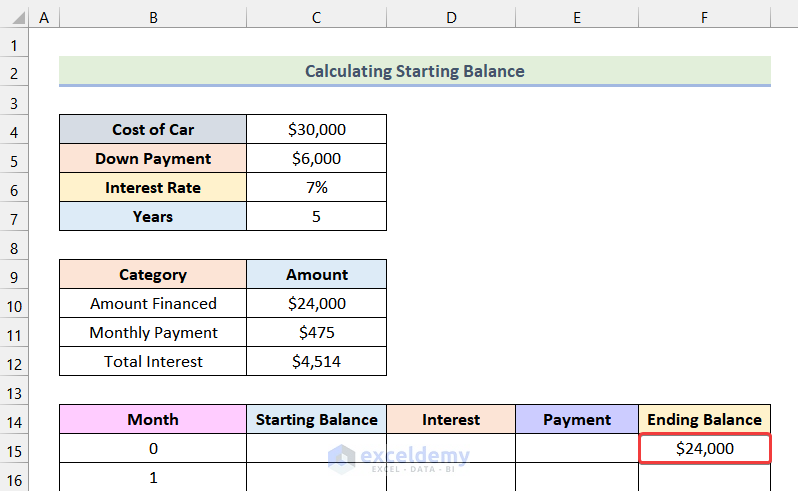
Task: Select column D header
Action: coord(451,17)
